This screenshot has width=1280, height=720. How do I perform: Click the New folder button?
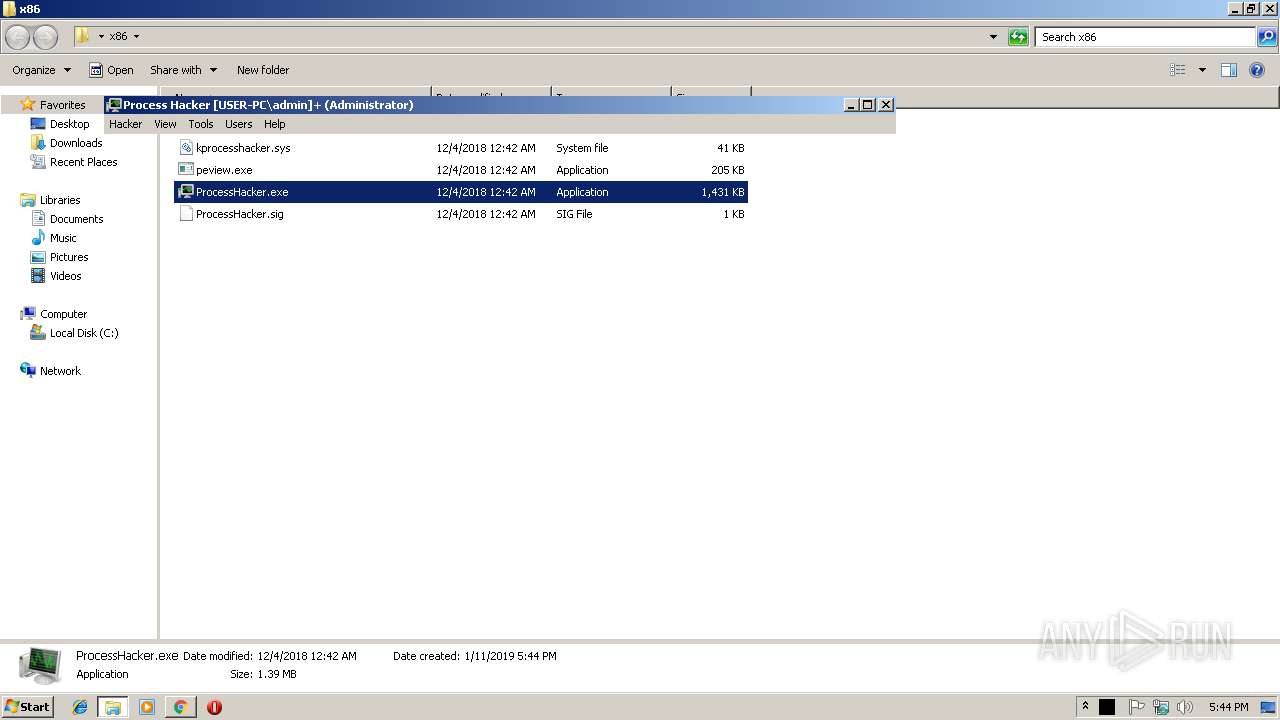pyautogui.click(x=263, y=70)
